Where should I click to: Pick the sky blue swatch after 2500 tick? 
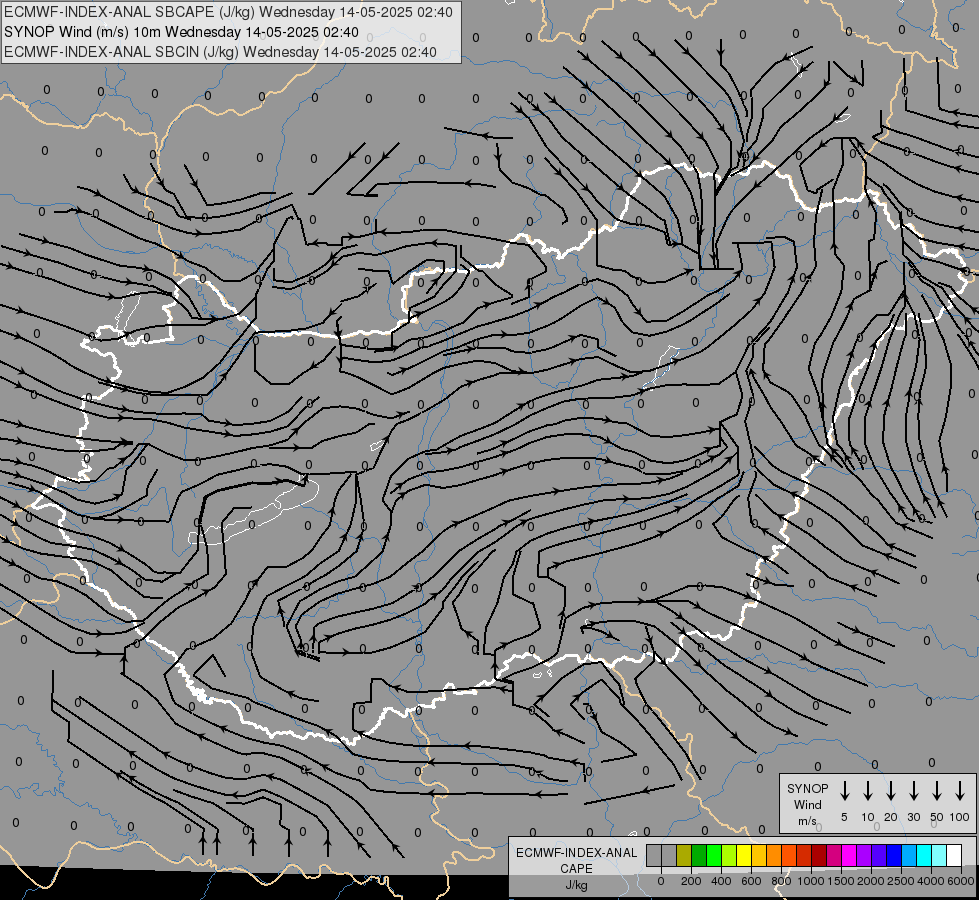pos(910,855)
